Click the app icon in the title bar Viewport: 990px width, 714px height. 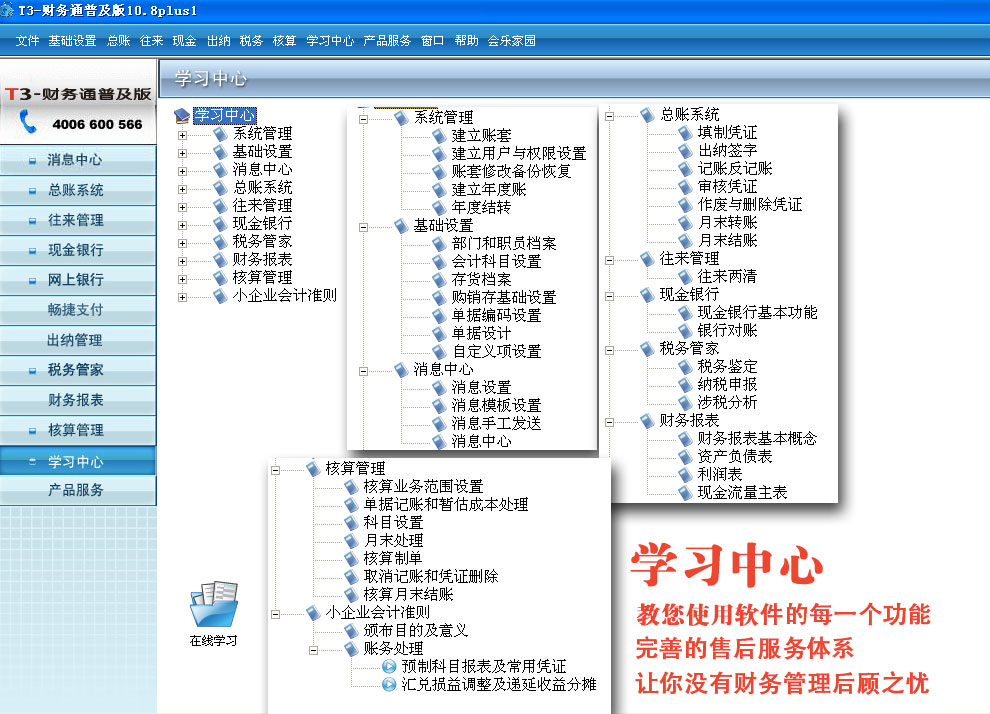point(7,9)
